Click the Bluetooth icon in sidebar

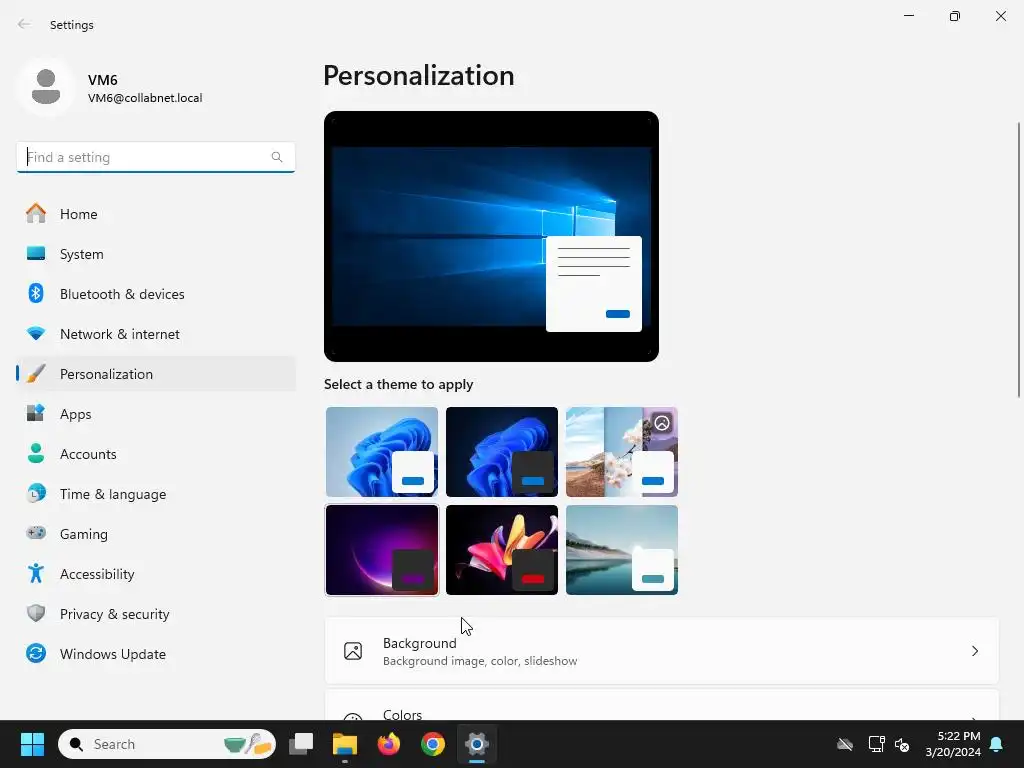point(36,293)
